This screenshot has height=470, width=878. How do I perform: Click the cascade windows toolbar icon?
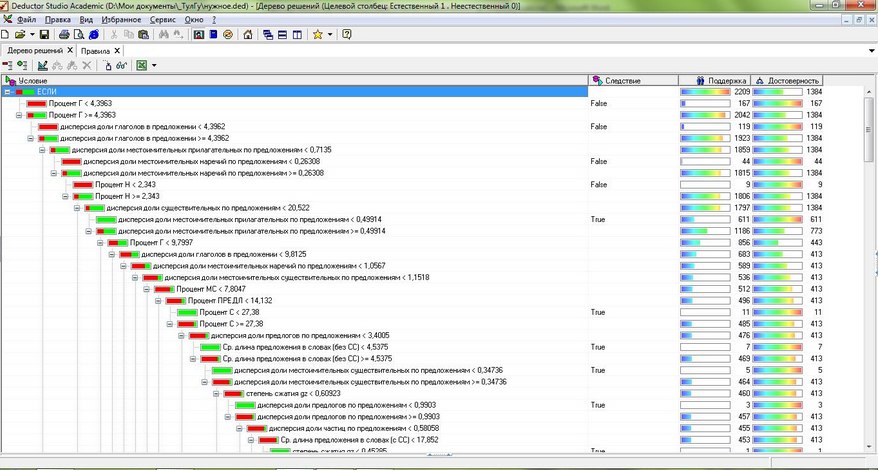tap(268, 34)
